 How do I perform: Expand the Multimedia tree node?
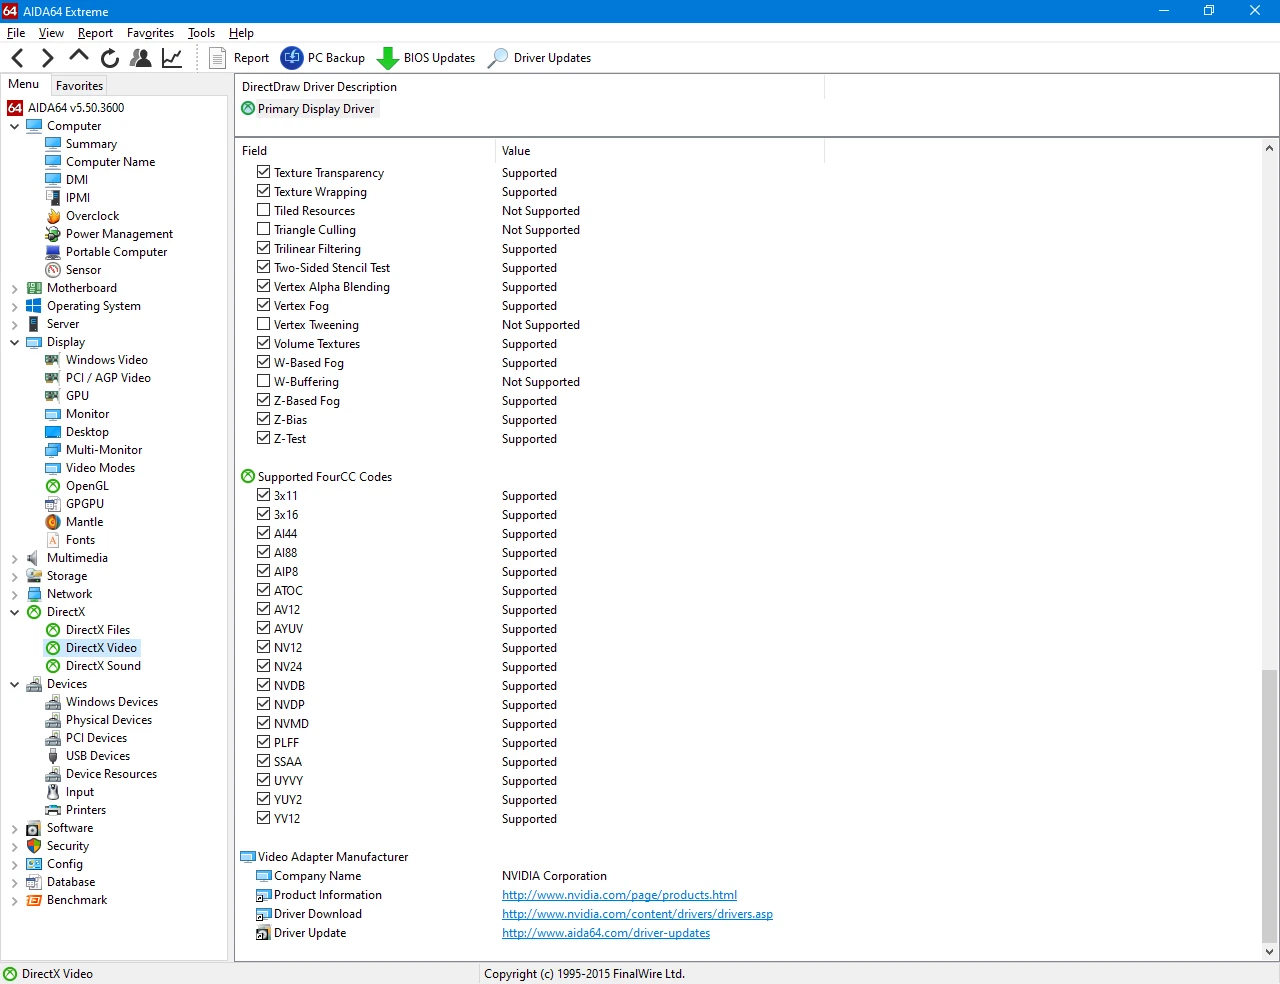click(x=15, y=558)
